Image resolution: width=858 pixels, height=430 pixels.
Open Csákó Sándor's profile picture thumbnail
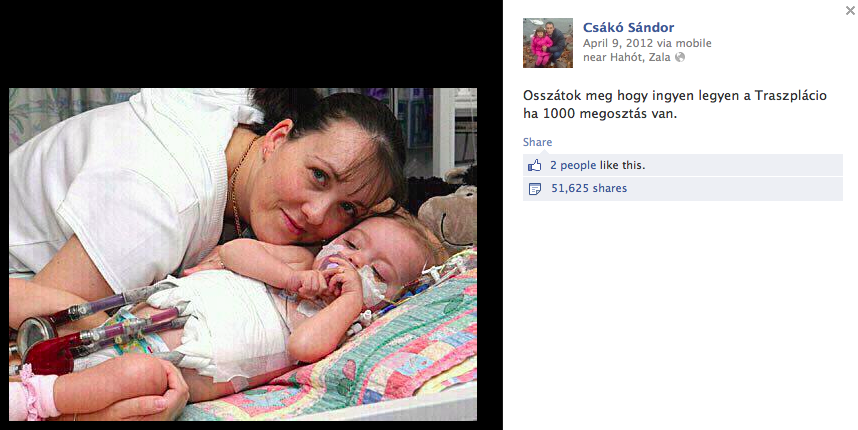pyautogui.click(x=548, y=43)
